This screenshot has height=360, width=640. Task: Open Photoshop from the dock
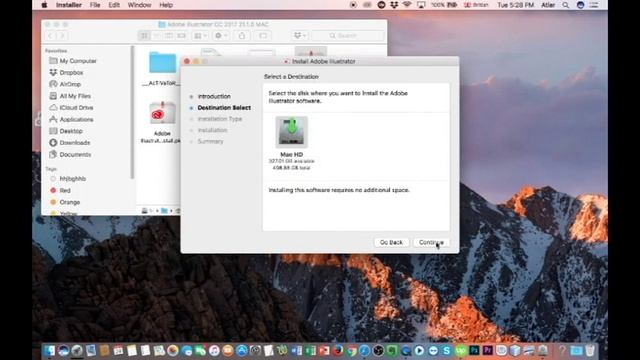474,350
